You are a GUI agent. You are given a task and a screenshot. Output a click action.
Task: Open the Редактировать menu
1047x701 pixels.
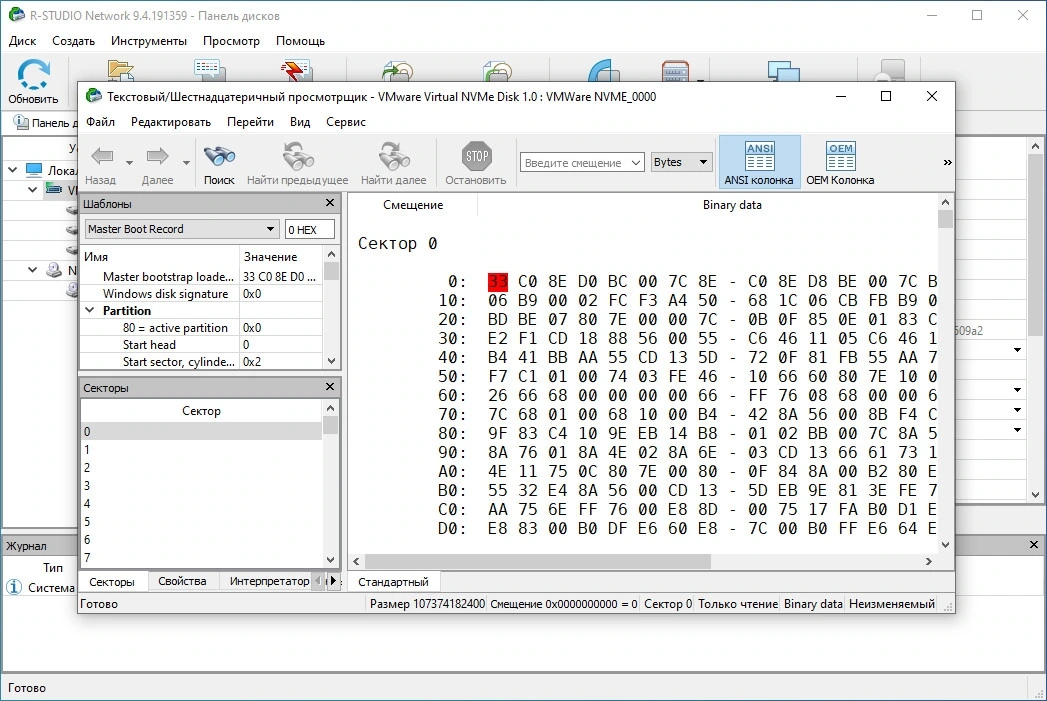(x=171, y=122)
